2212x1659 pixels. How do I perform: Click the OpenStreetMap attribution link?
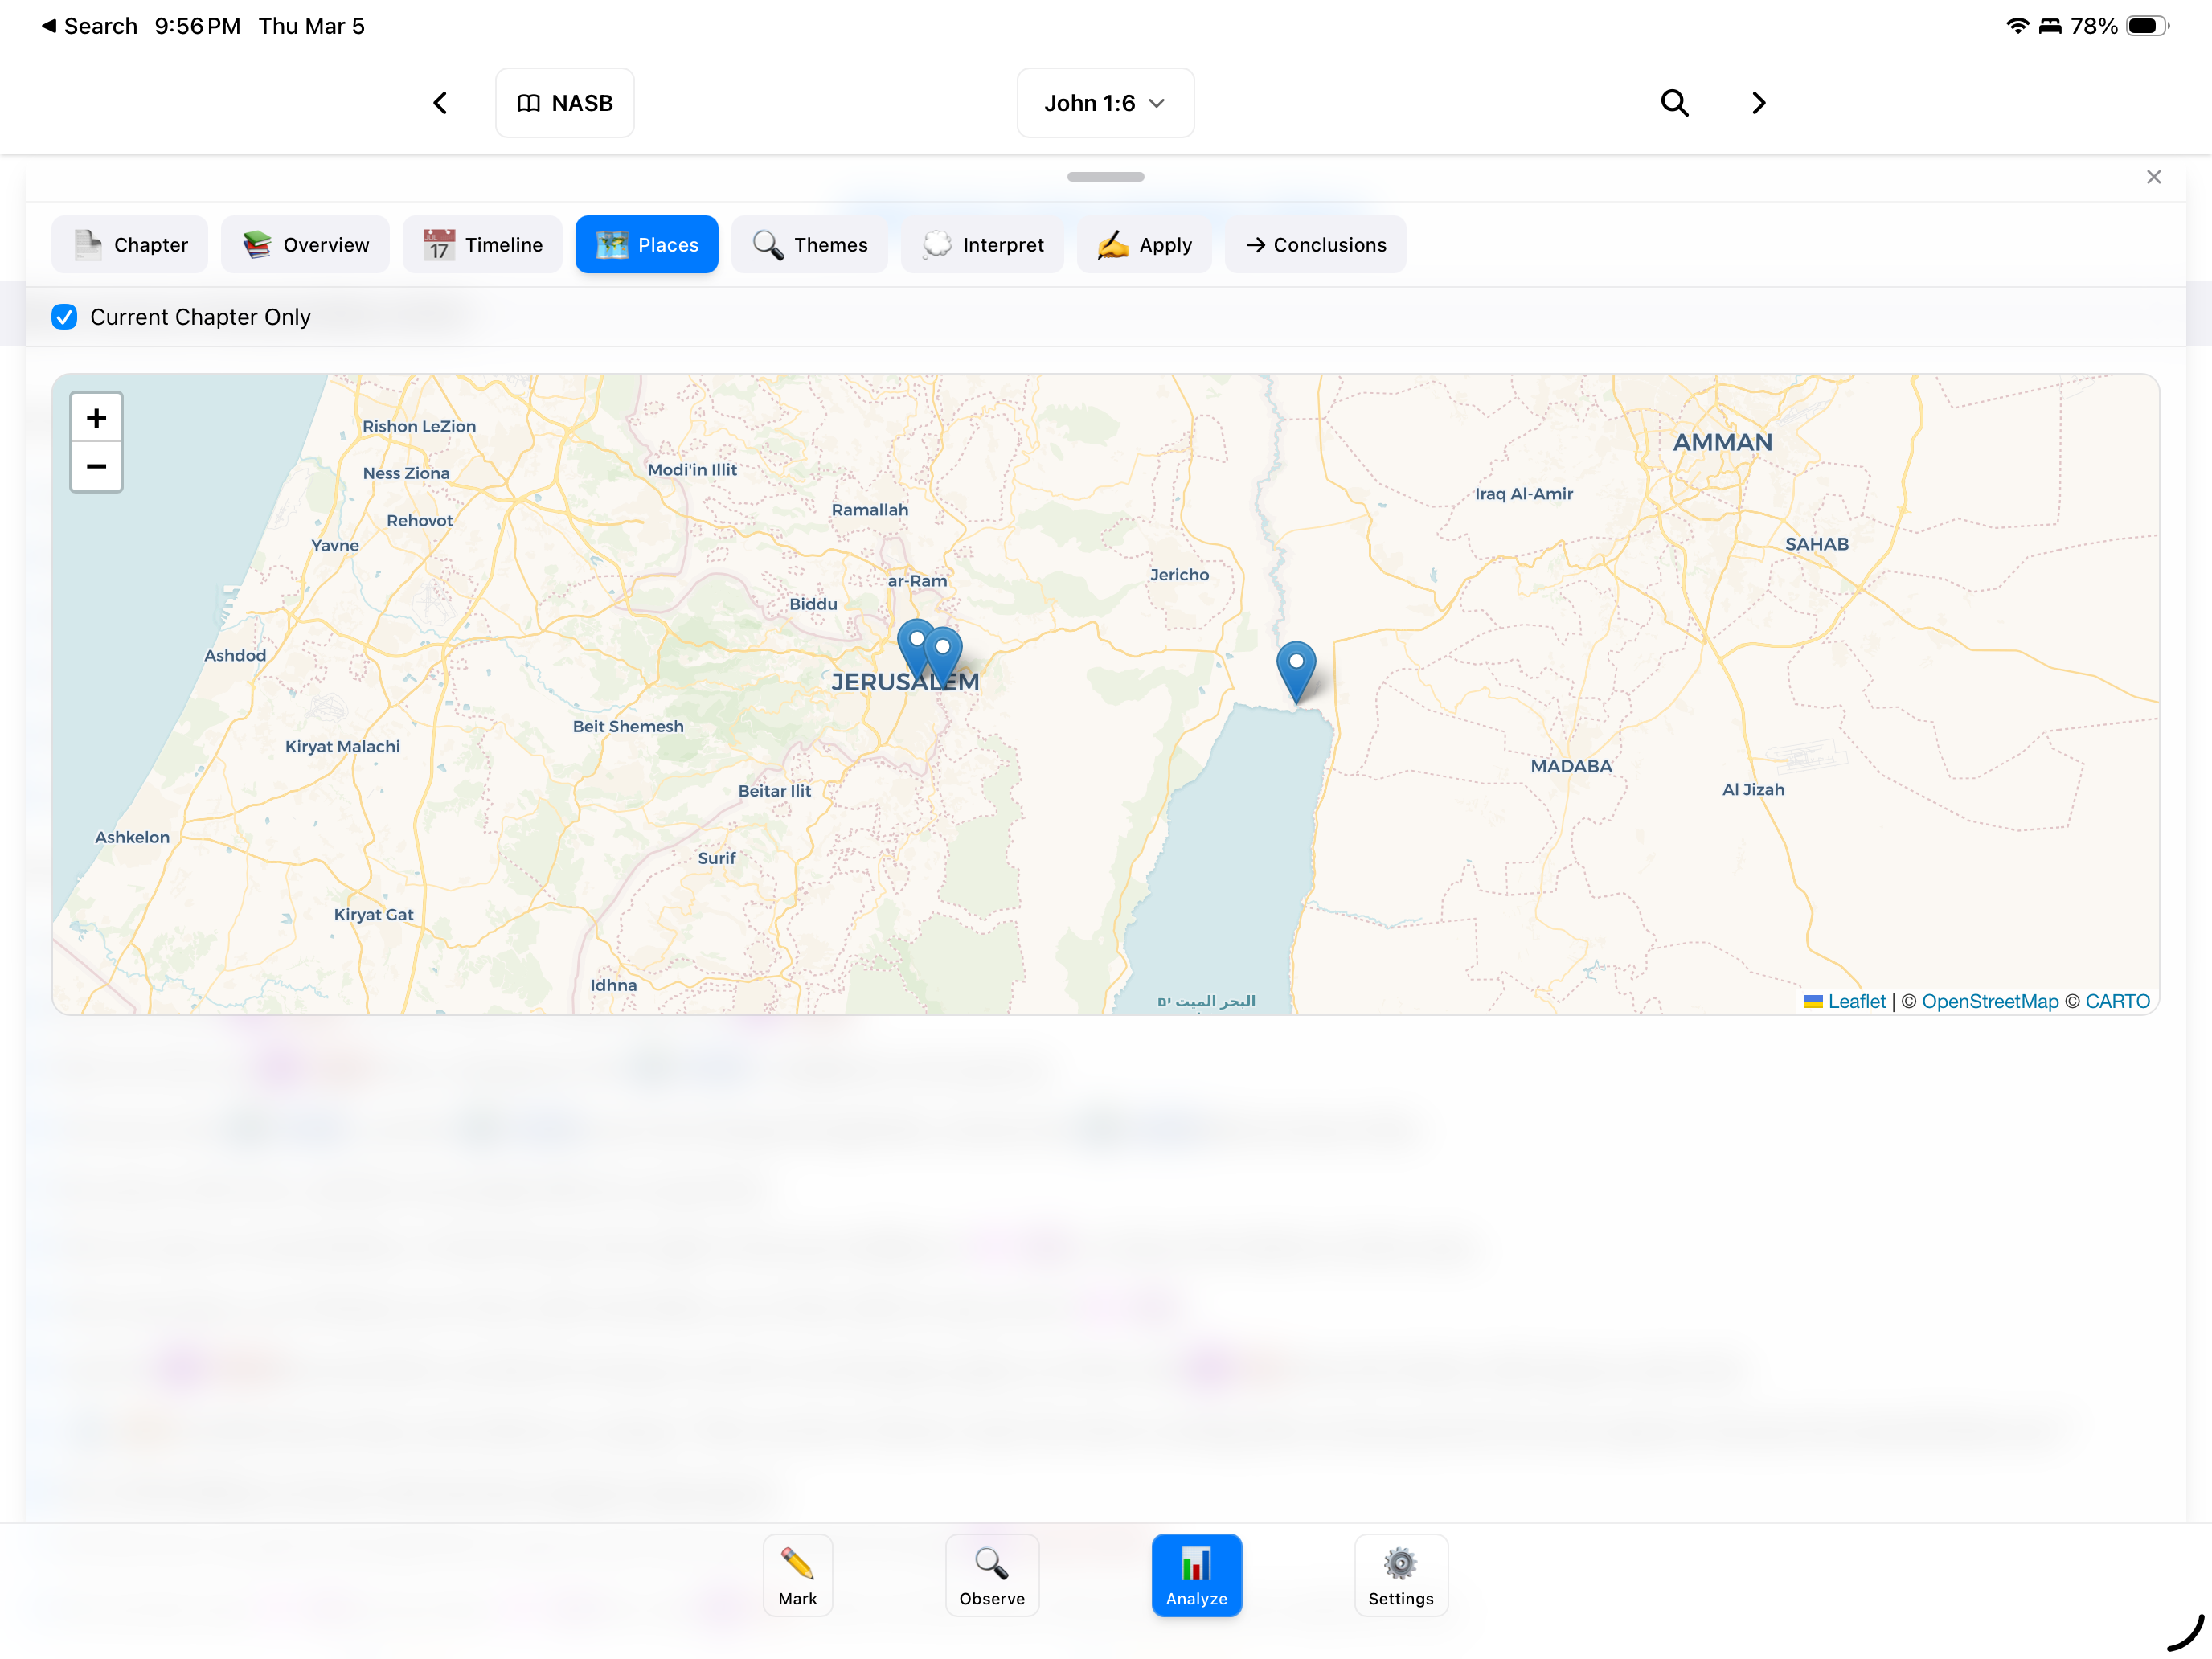pos(1990,1001)
